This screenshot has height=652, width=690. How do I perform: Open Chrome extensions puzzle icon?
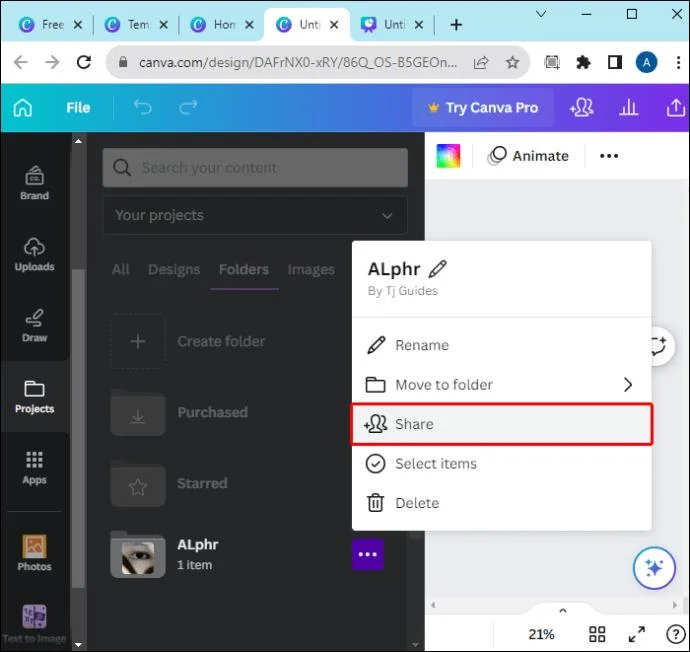tap(583, 62)
